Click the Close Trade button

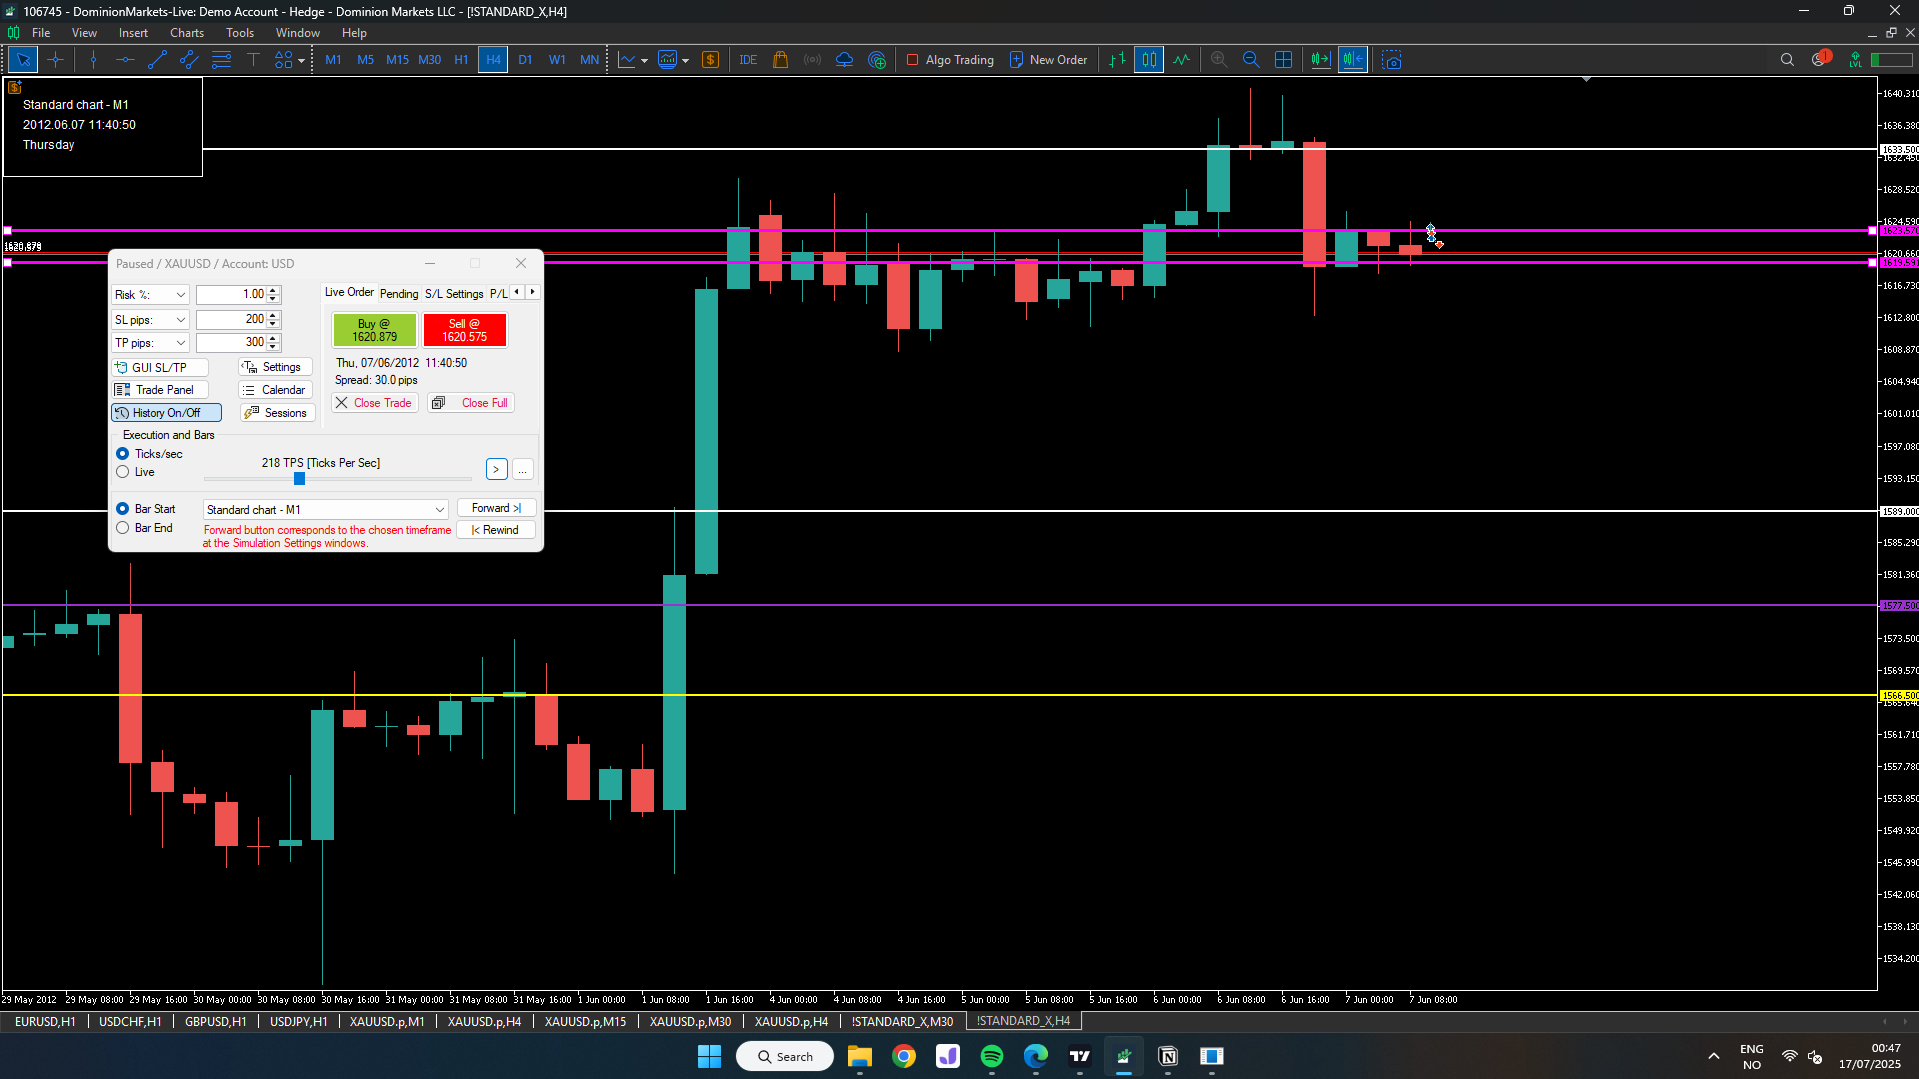point(374,403)
